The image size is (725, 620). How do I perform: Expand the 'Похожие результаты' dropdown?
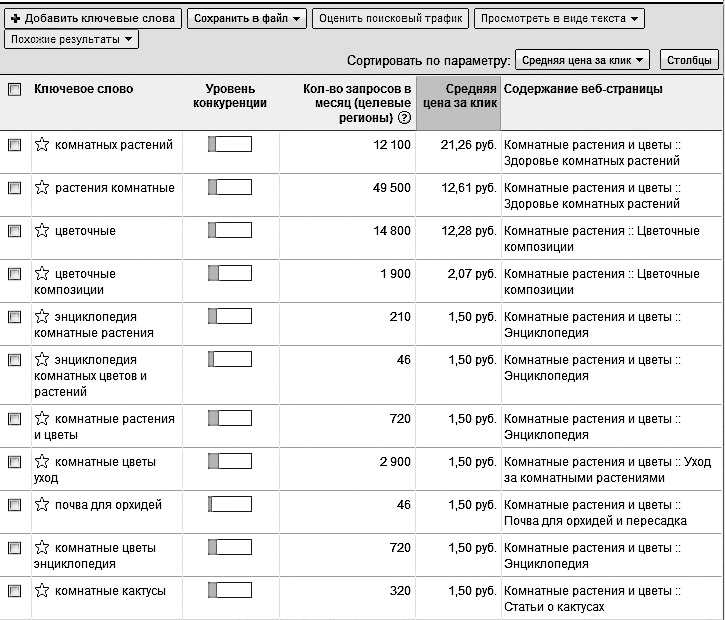[x=71, y=39]
